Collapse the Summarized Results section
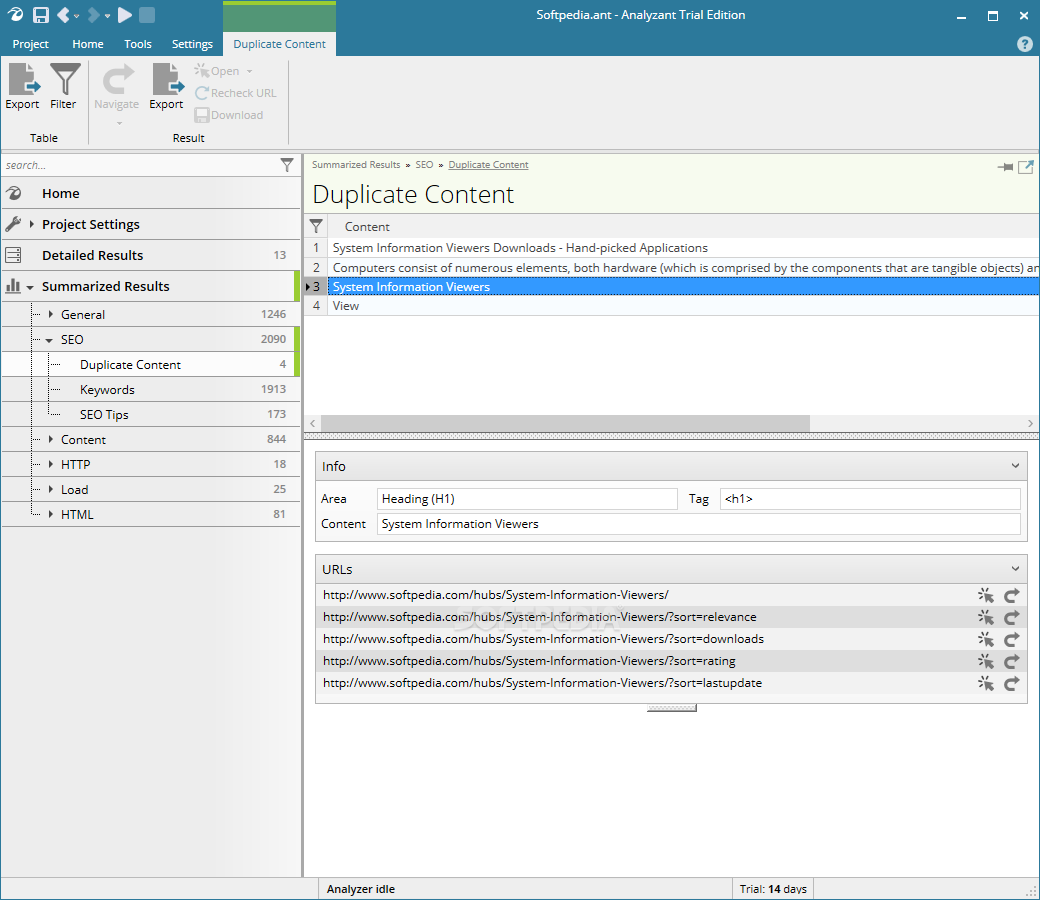Image resolution: width=1040 pixels, height=900 pixels. coord(30,287)
